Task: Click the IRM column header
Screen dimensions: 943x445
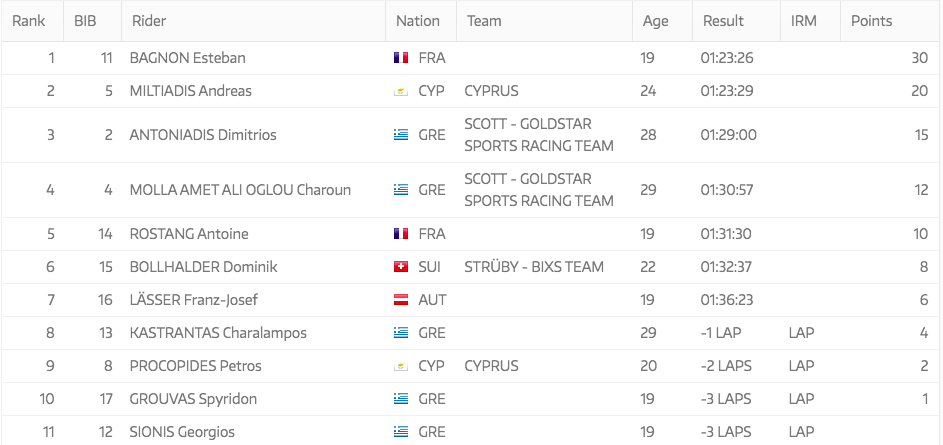Action: click(803, 21)
